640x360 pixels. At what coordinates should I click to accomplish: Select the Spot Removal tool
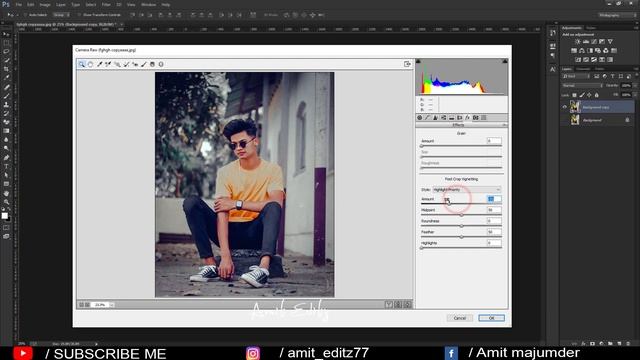click(126, 64)
